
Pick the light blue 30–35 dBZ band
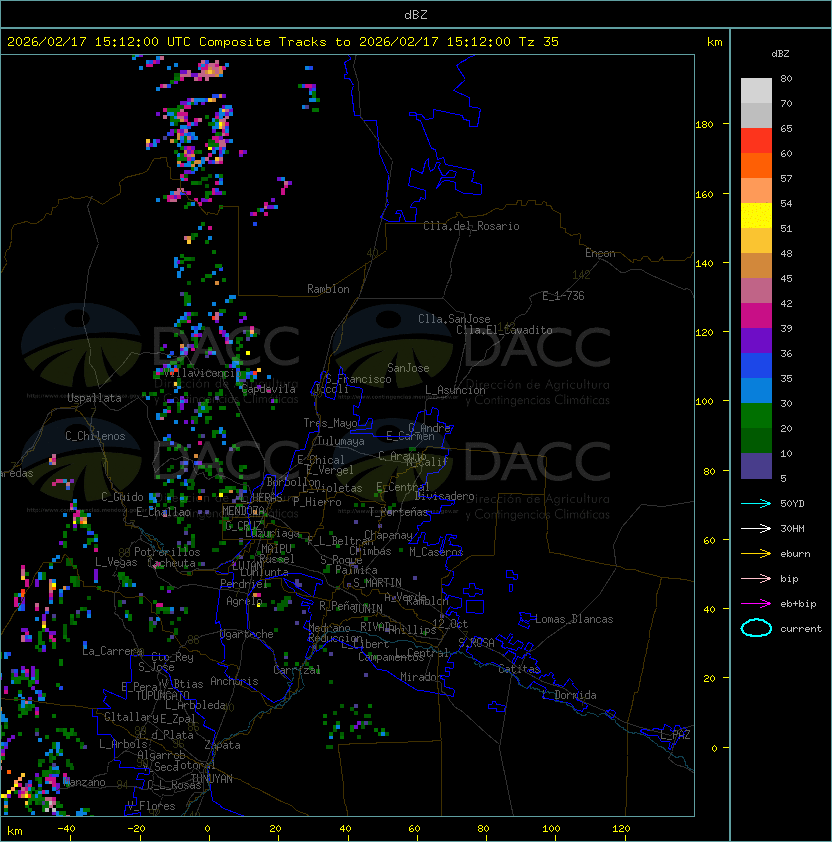point(756,391)
